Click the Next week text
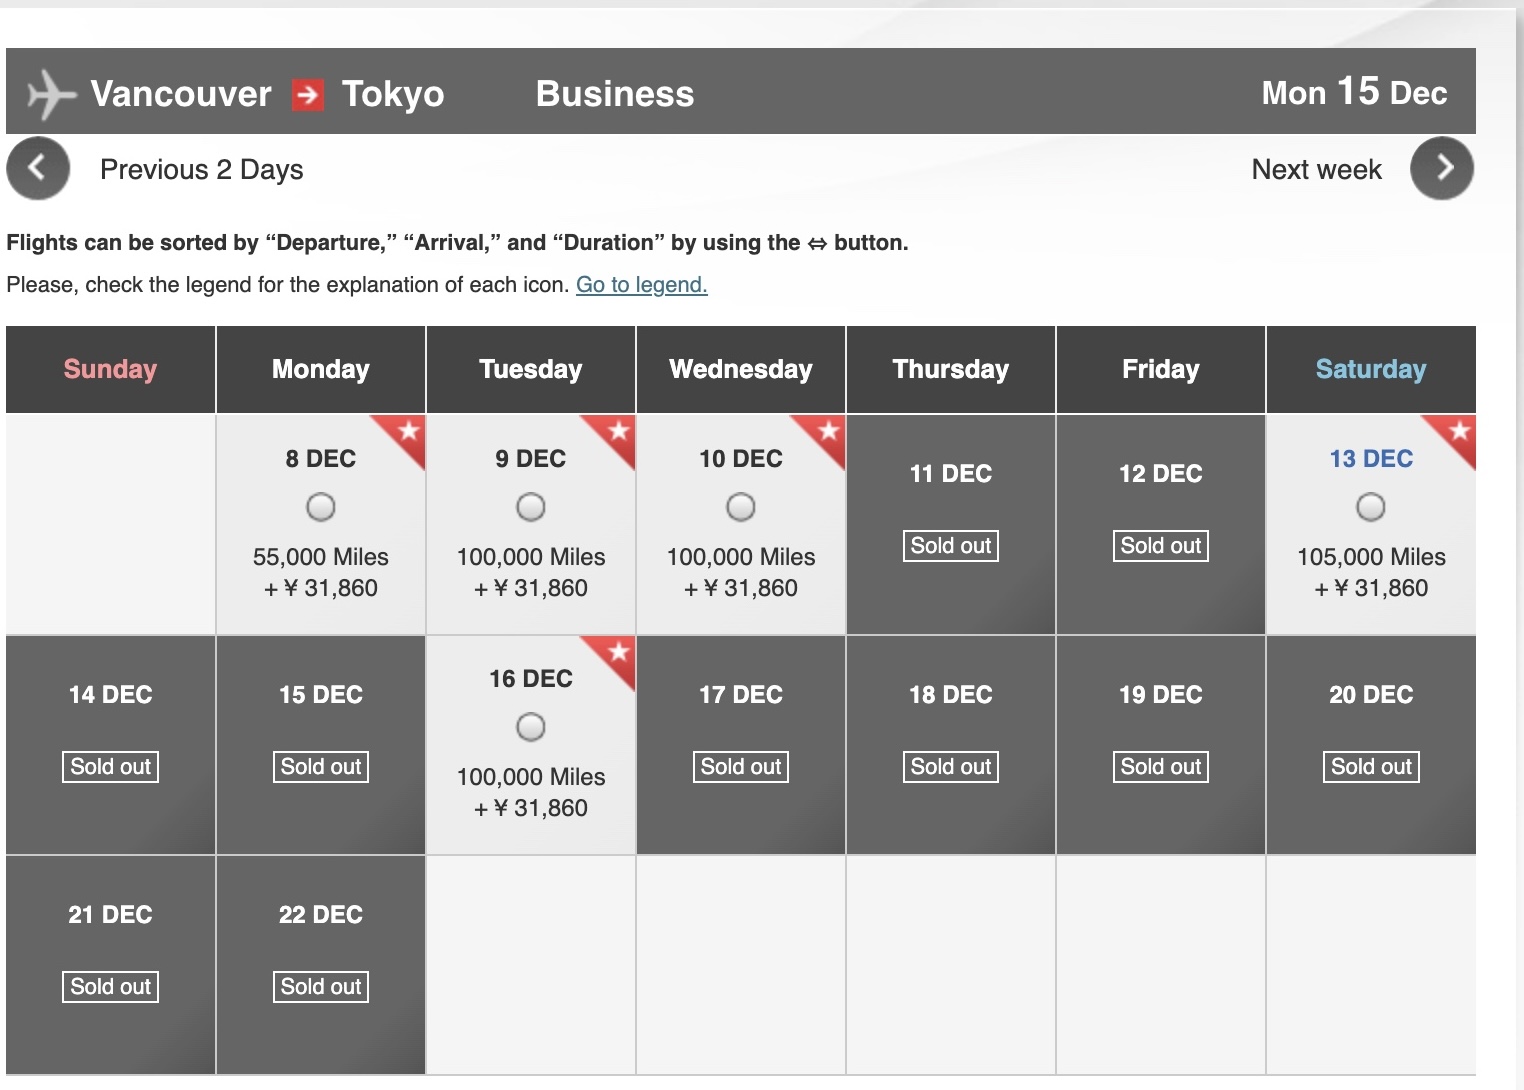 coord(1316,170)
